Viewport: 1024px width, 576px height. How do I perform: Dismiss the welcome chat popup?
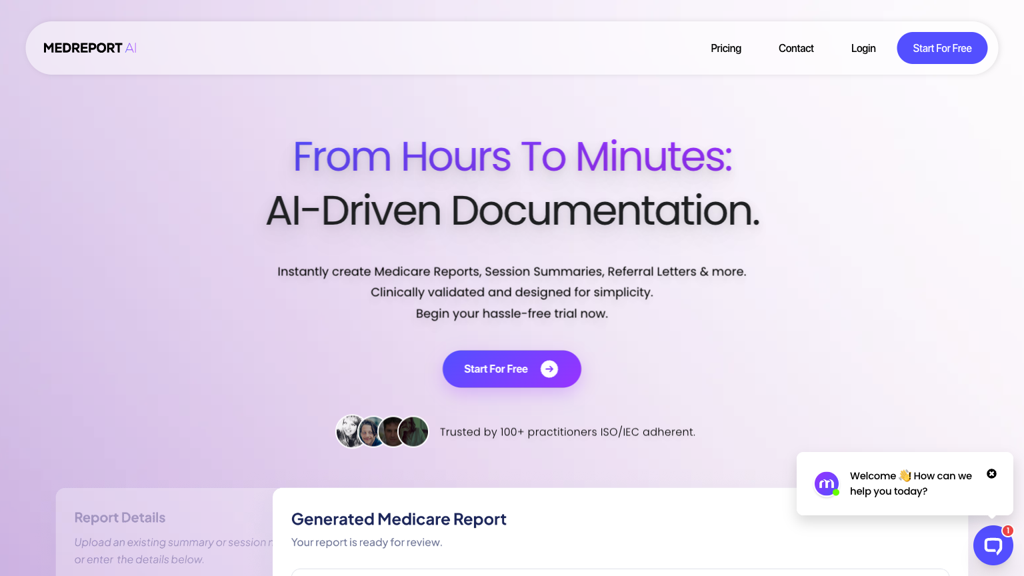[x=991, y=473]
